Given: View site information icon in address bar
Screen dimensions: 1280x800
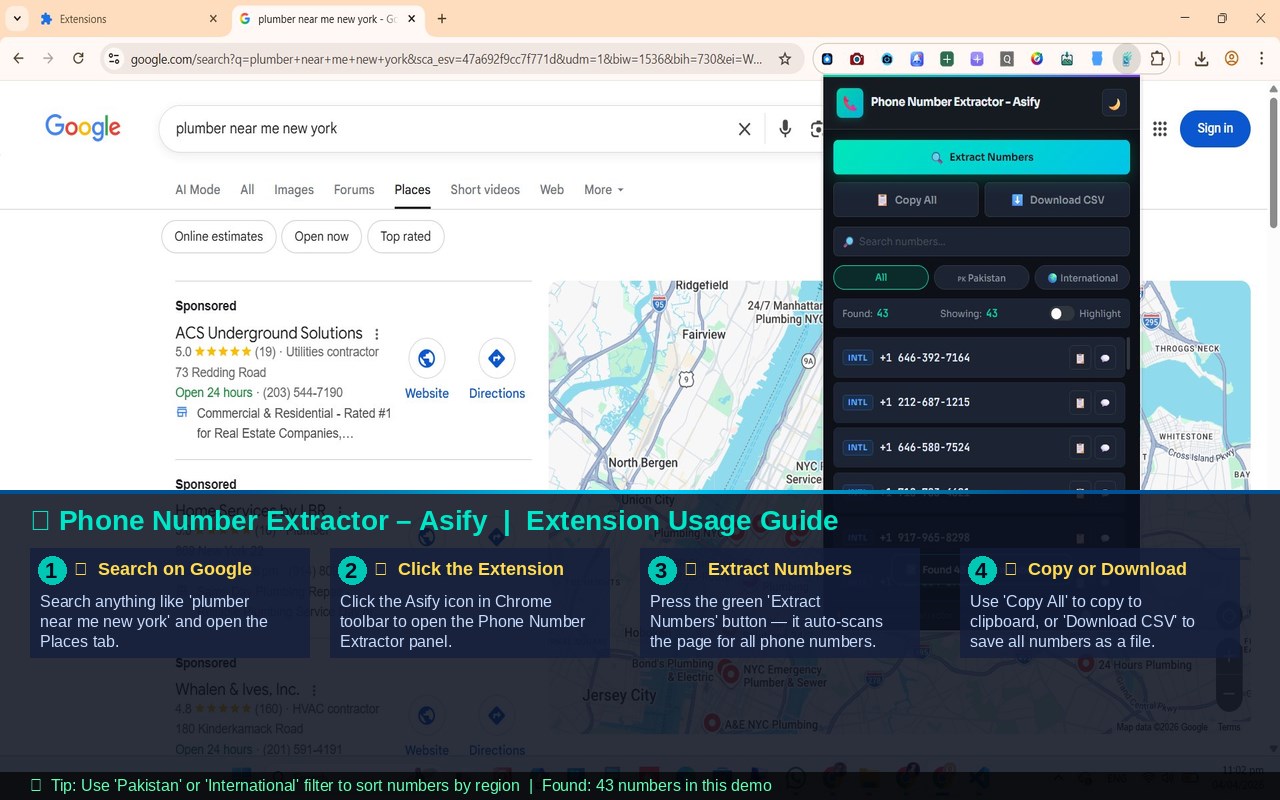Looking at the screenshot, I should pyautogui.click(x=114, y=59).
